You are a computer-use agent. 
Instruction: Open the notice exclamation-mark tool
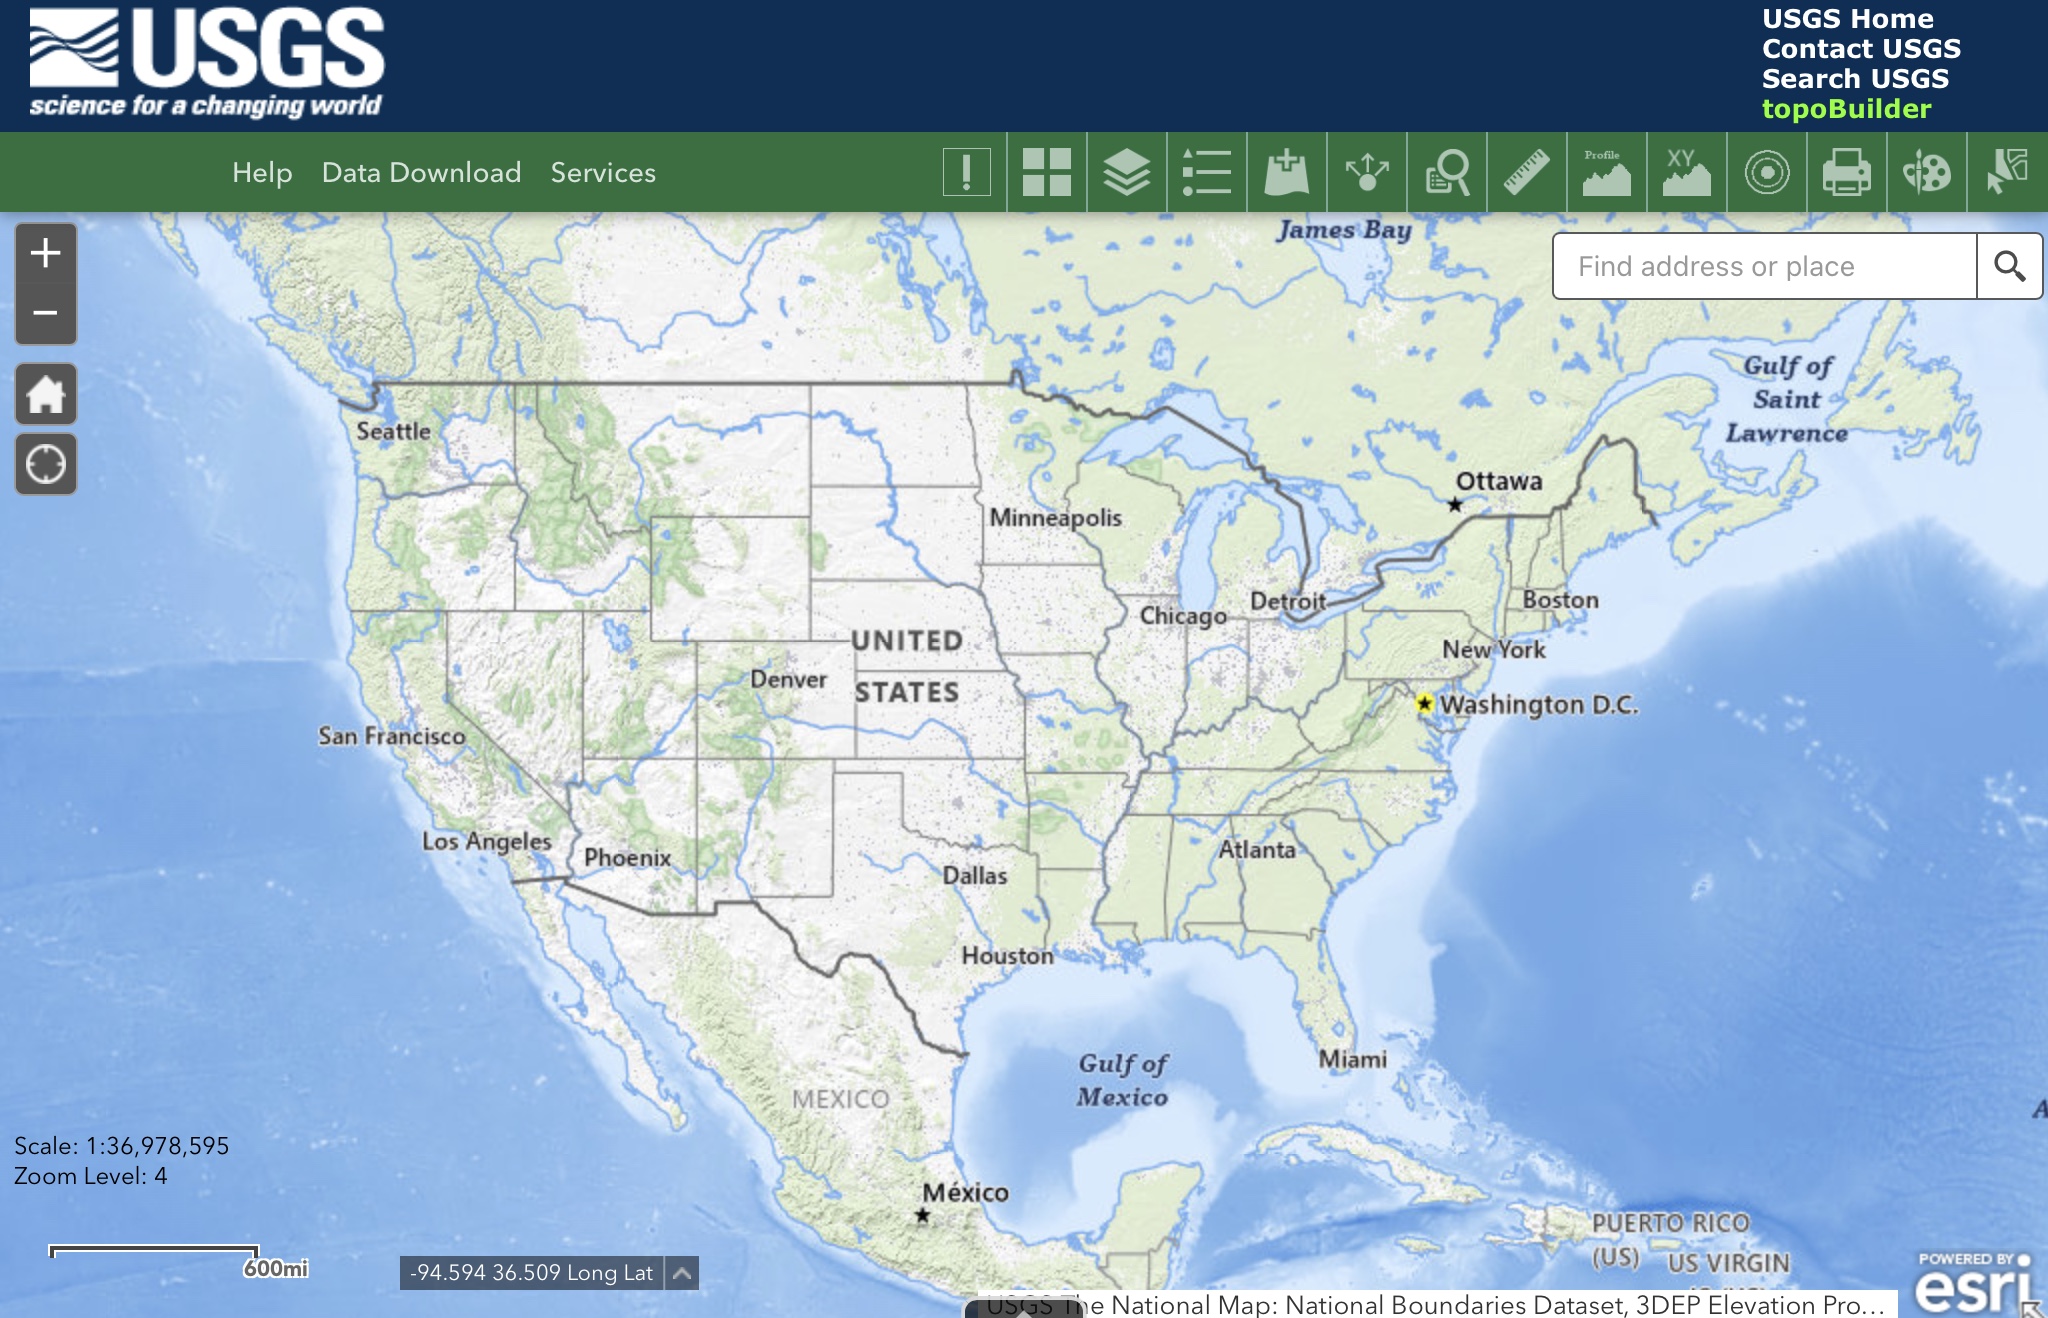point(966,172)
